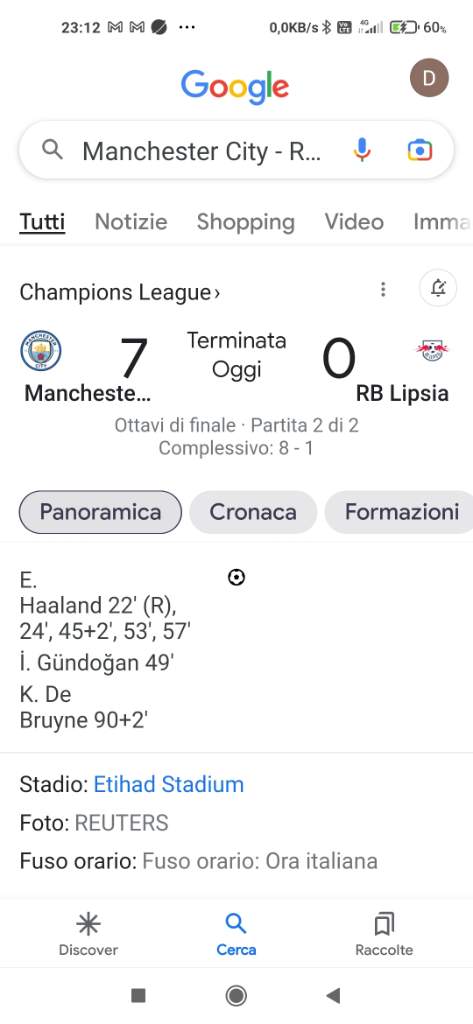This screenshot has height=1024, width=473.
Task: Open Discover from bottom navigation
Action: click(88, 934)
